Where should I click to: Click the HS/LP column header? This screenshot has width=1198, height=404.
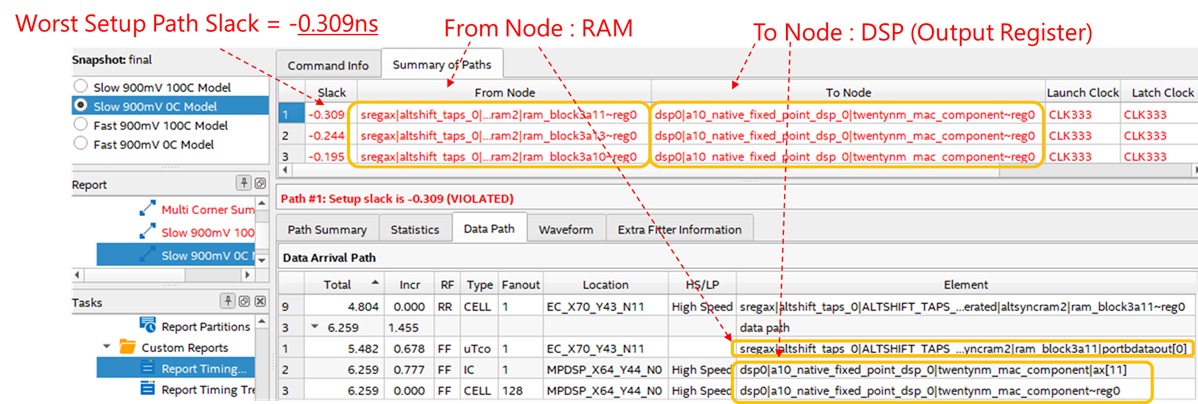702,285
